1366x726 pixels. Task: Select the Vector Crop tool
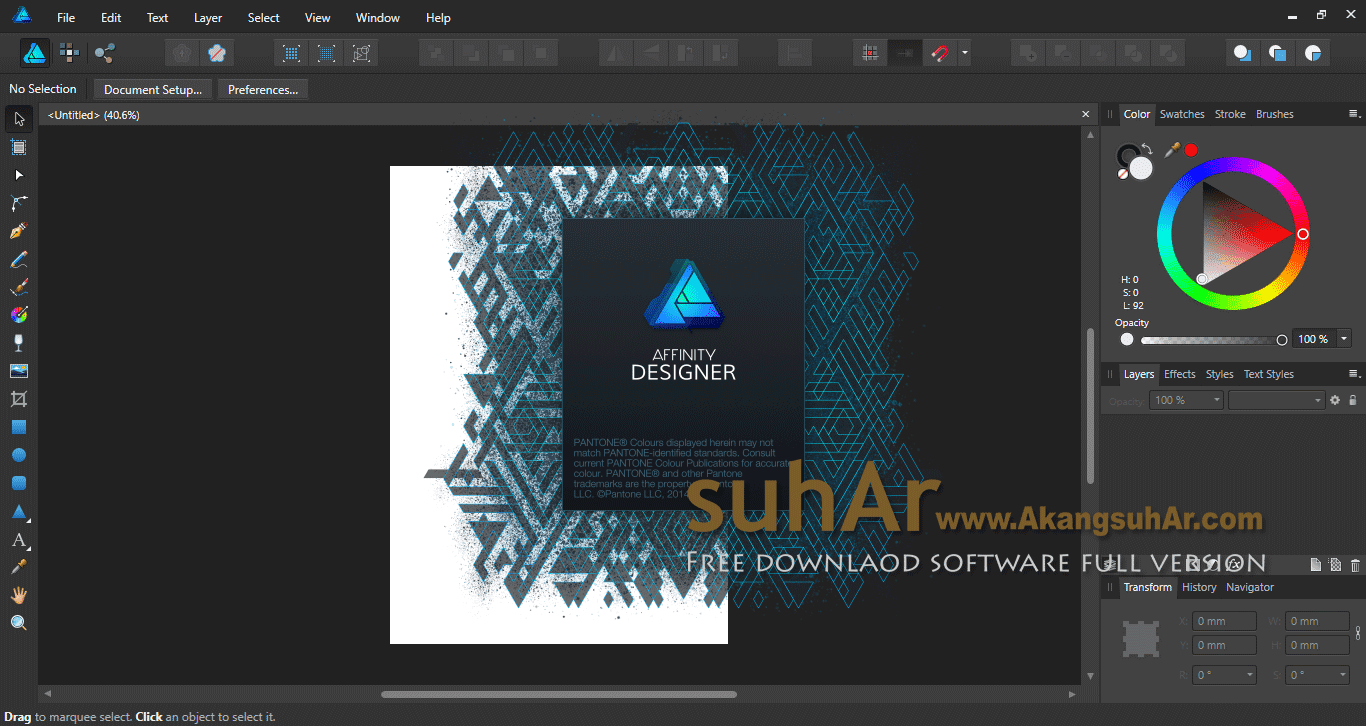coord(19,399)
